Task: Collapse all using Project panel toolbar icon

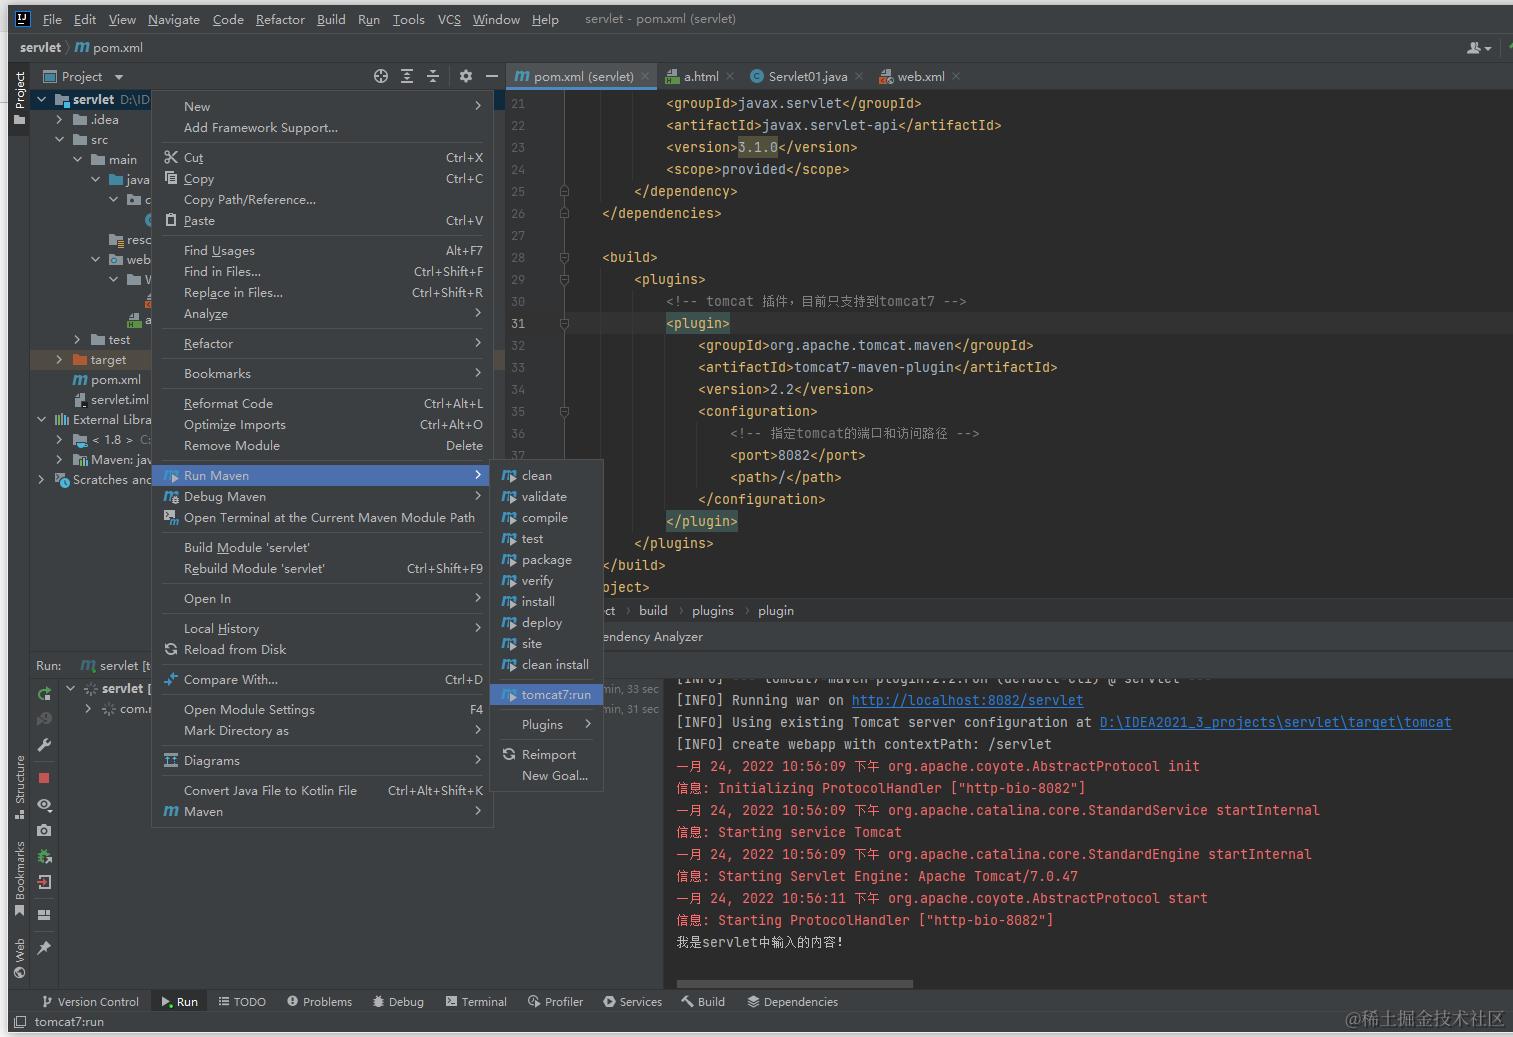Action: (x=433, y=76)
